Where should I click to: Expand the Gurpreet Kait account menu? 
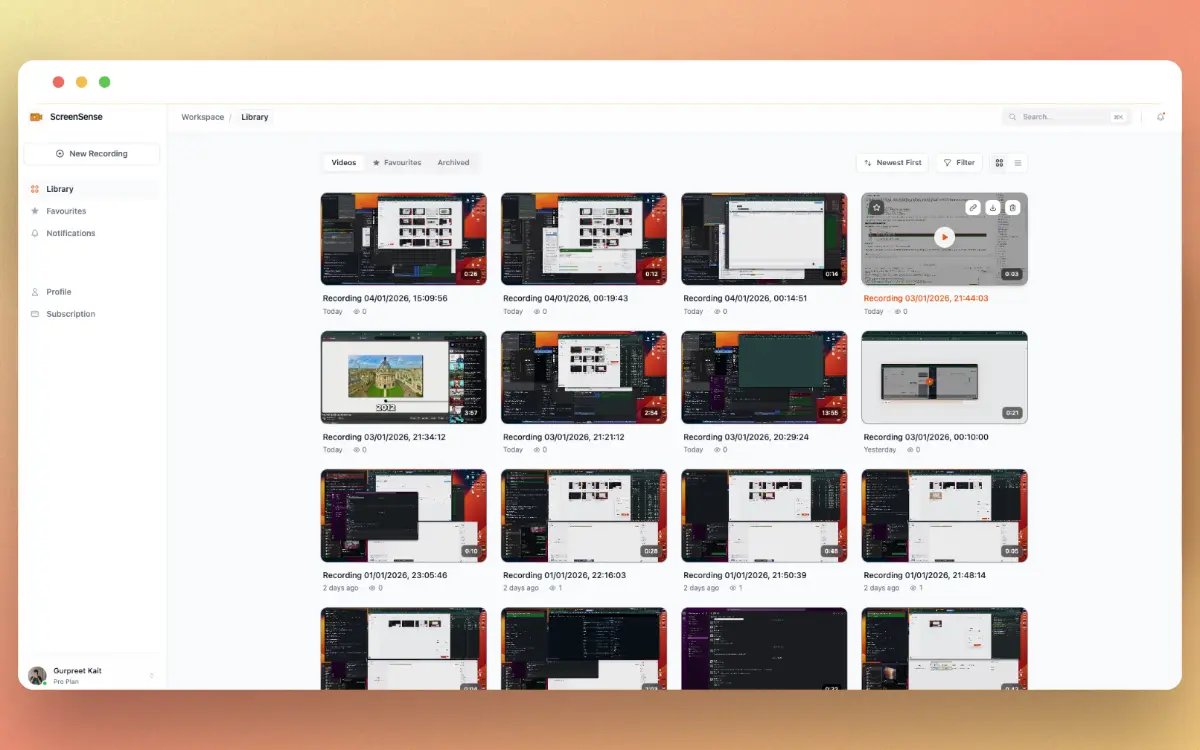tap(93, 674)
